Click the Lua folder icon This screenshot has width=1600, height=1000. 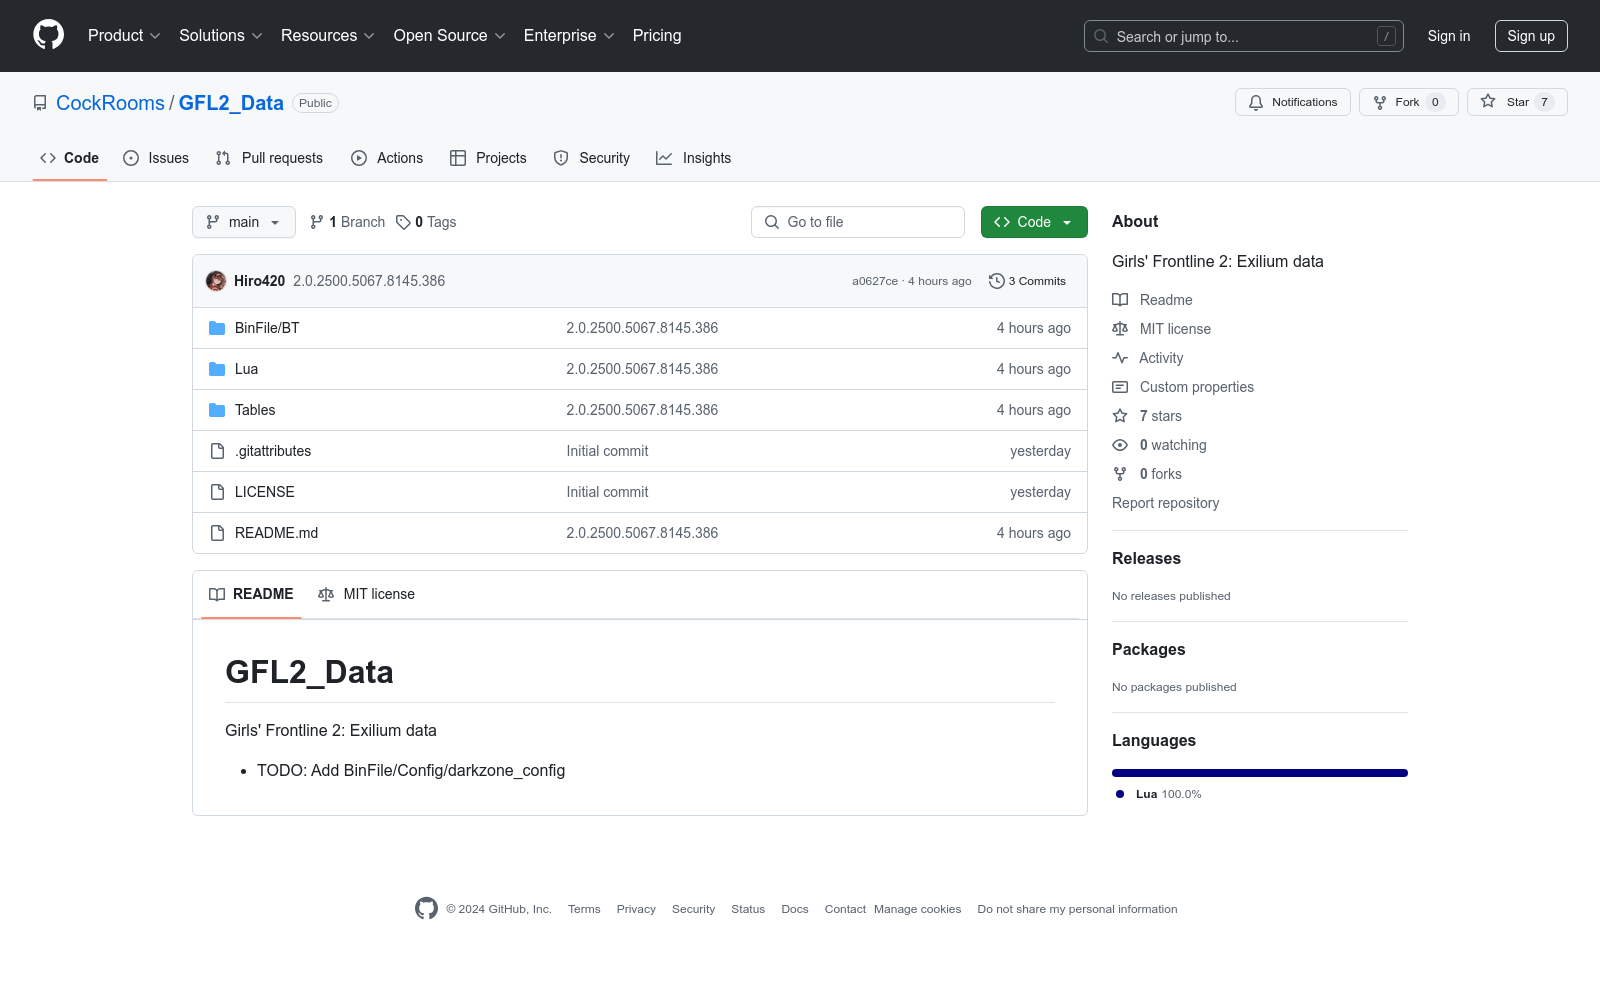217,369
